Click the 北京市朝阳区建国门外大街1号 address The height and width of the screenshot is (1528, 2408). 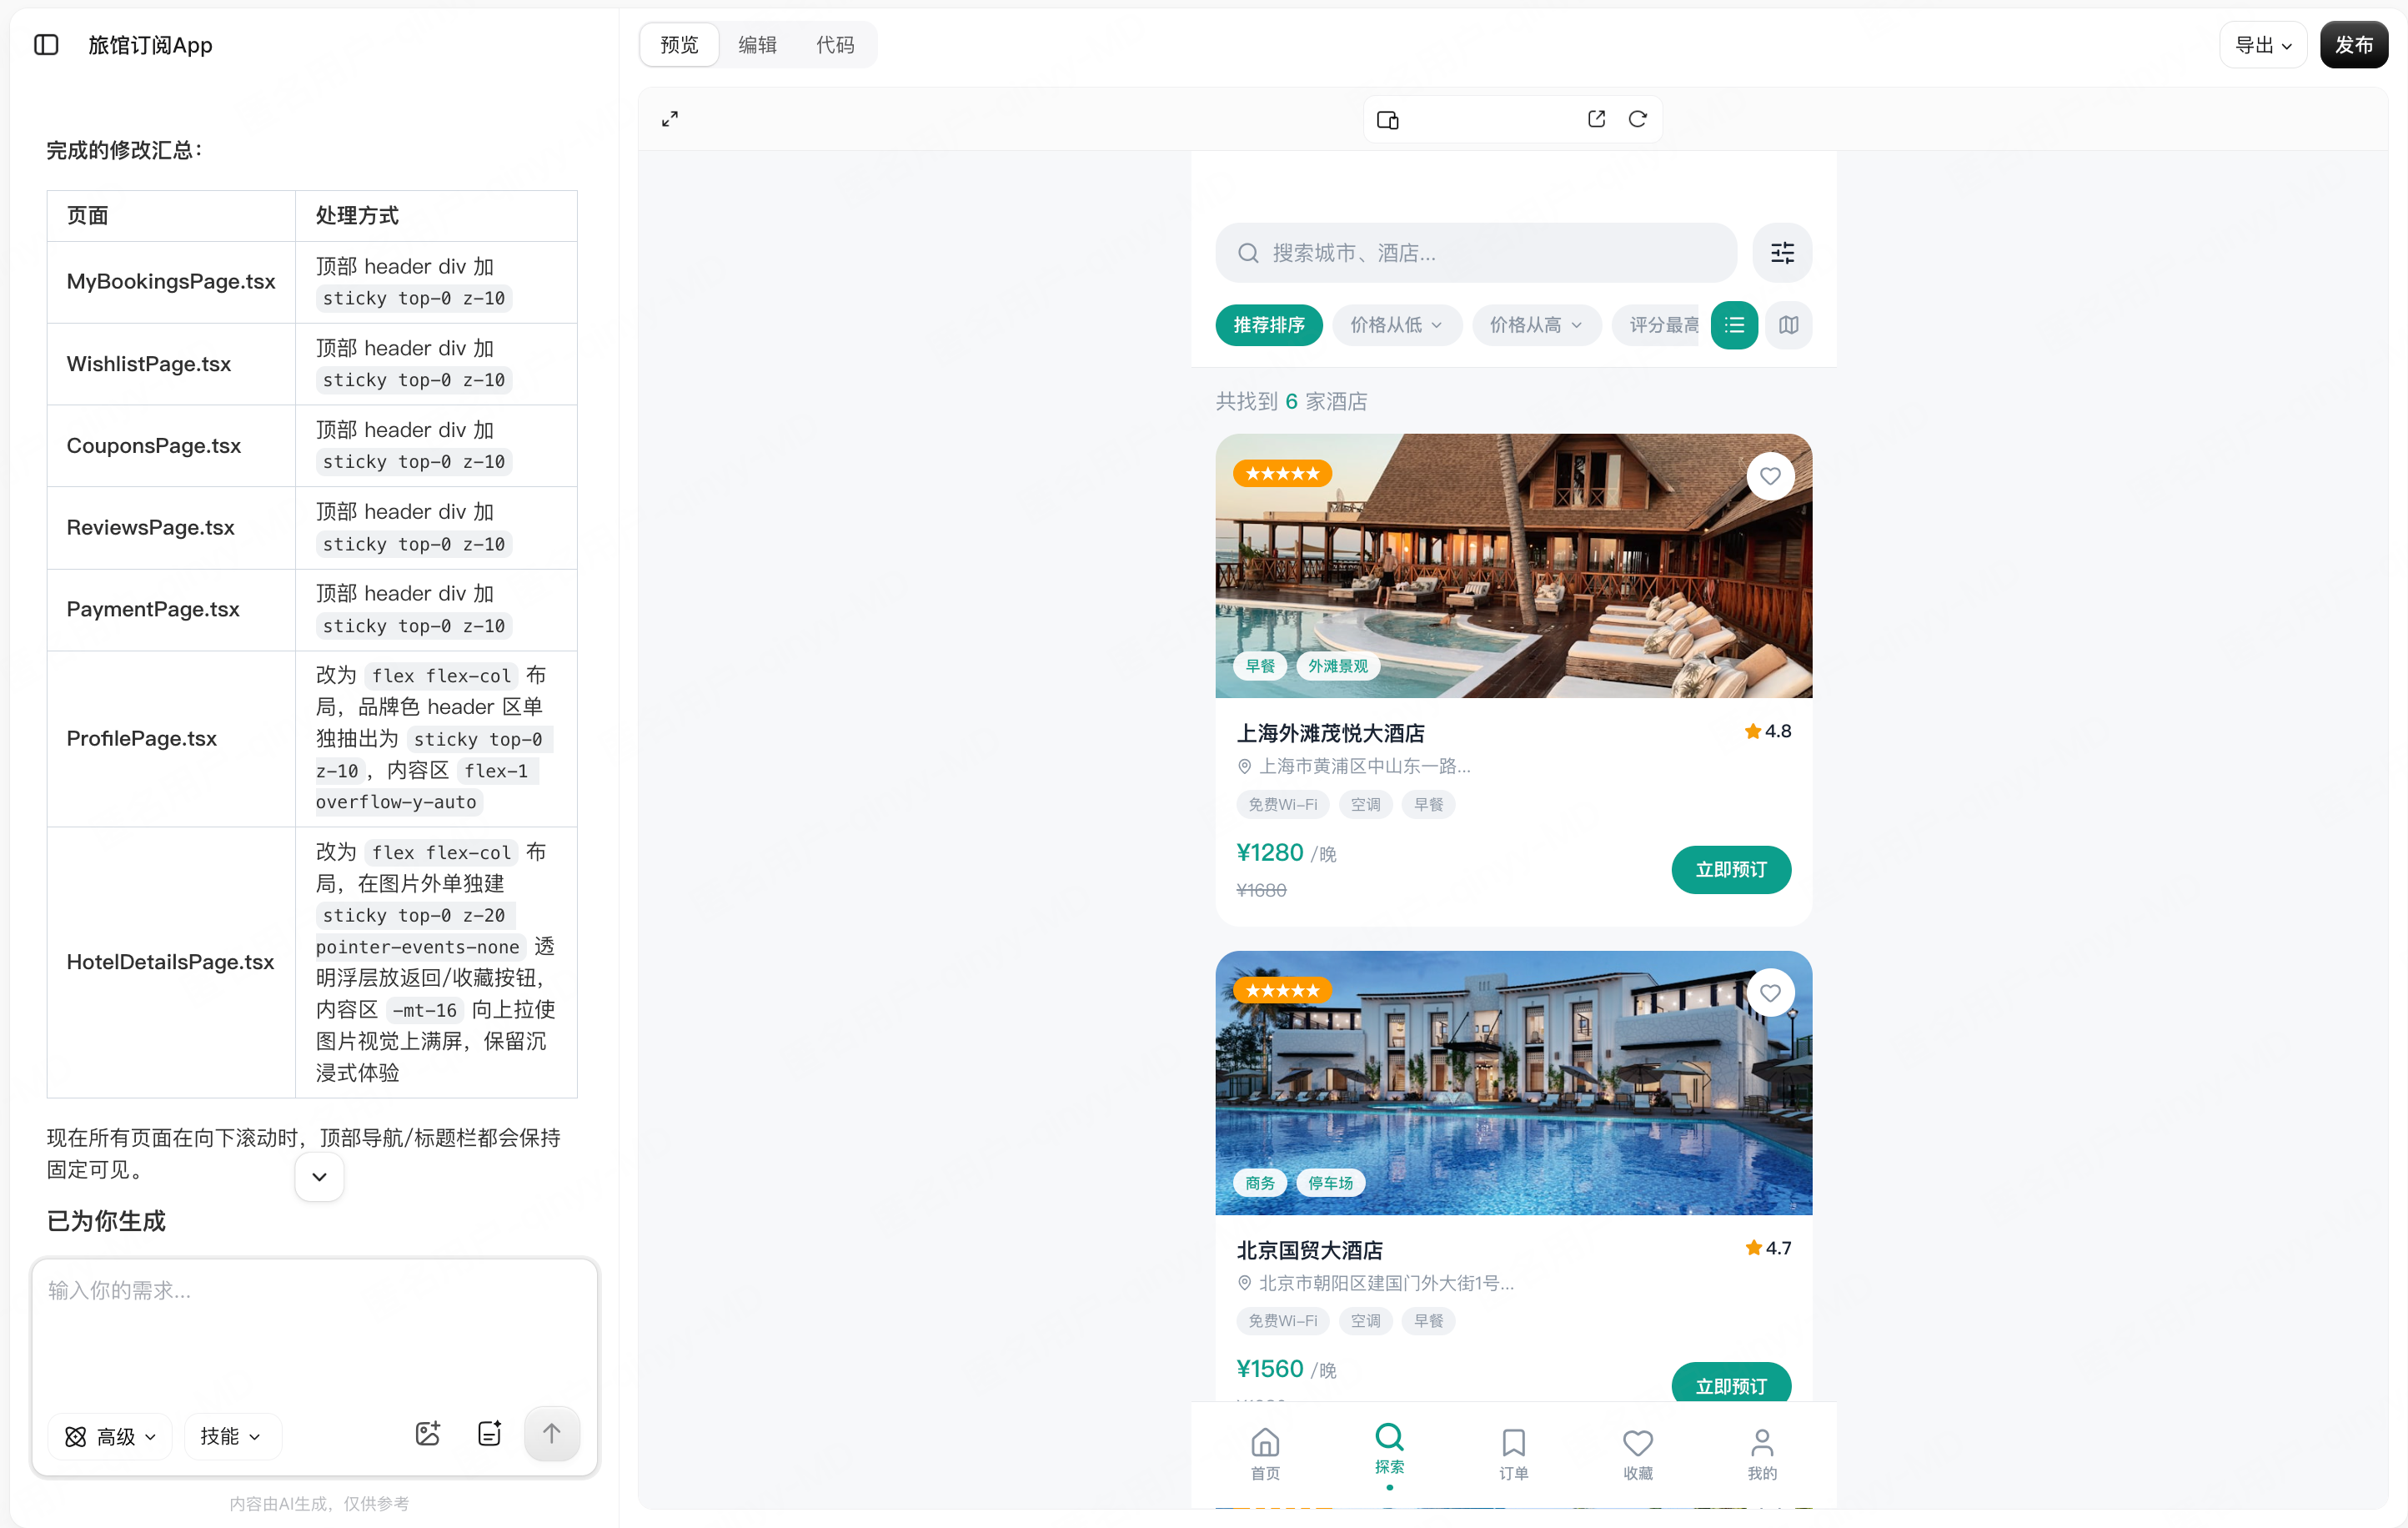(1386, 1283)
